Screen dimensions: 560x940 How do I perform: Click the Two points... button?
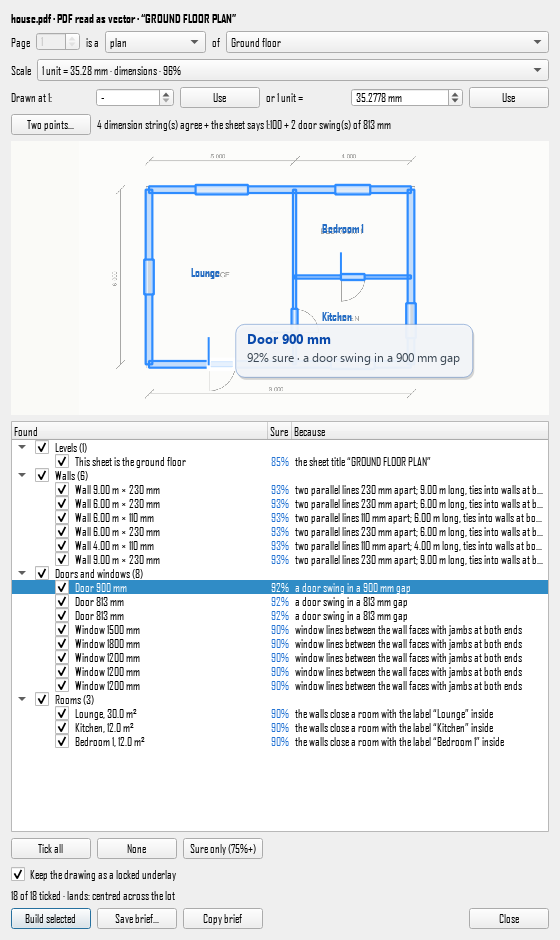[x=51, y=125]
